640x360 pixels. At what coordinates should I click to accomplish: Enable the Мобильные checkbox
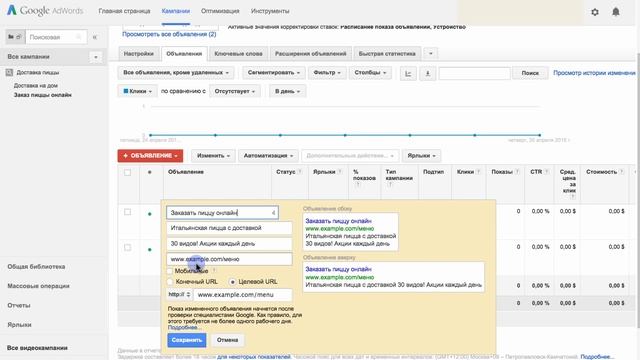click(170, 271)
